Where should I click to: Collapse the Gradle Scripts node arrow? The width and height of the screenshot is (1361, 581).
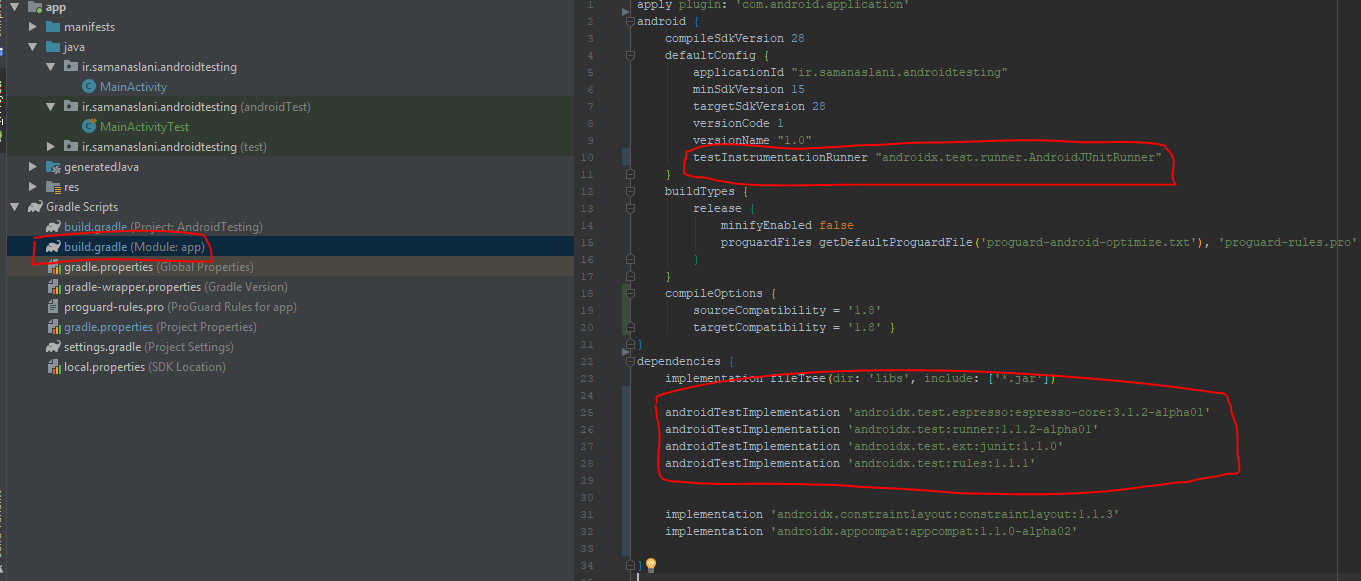click(15, 207)
